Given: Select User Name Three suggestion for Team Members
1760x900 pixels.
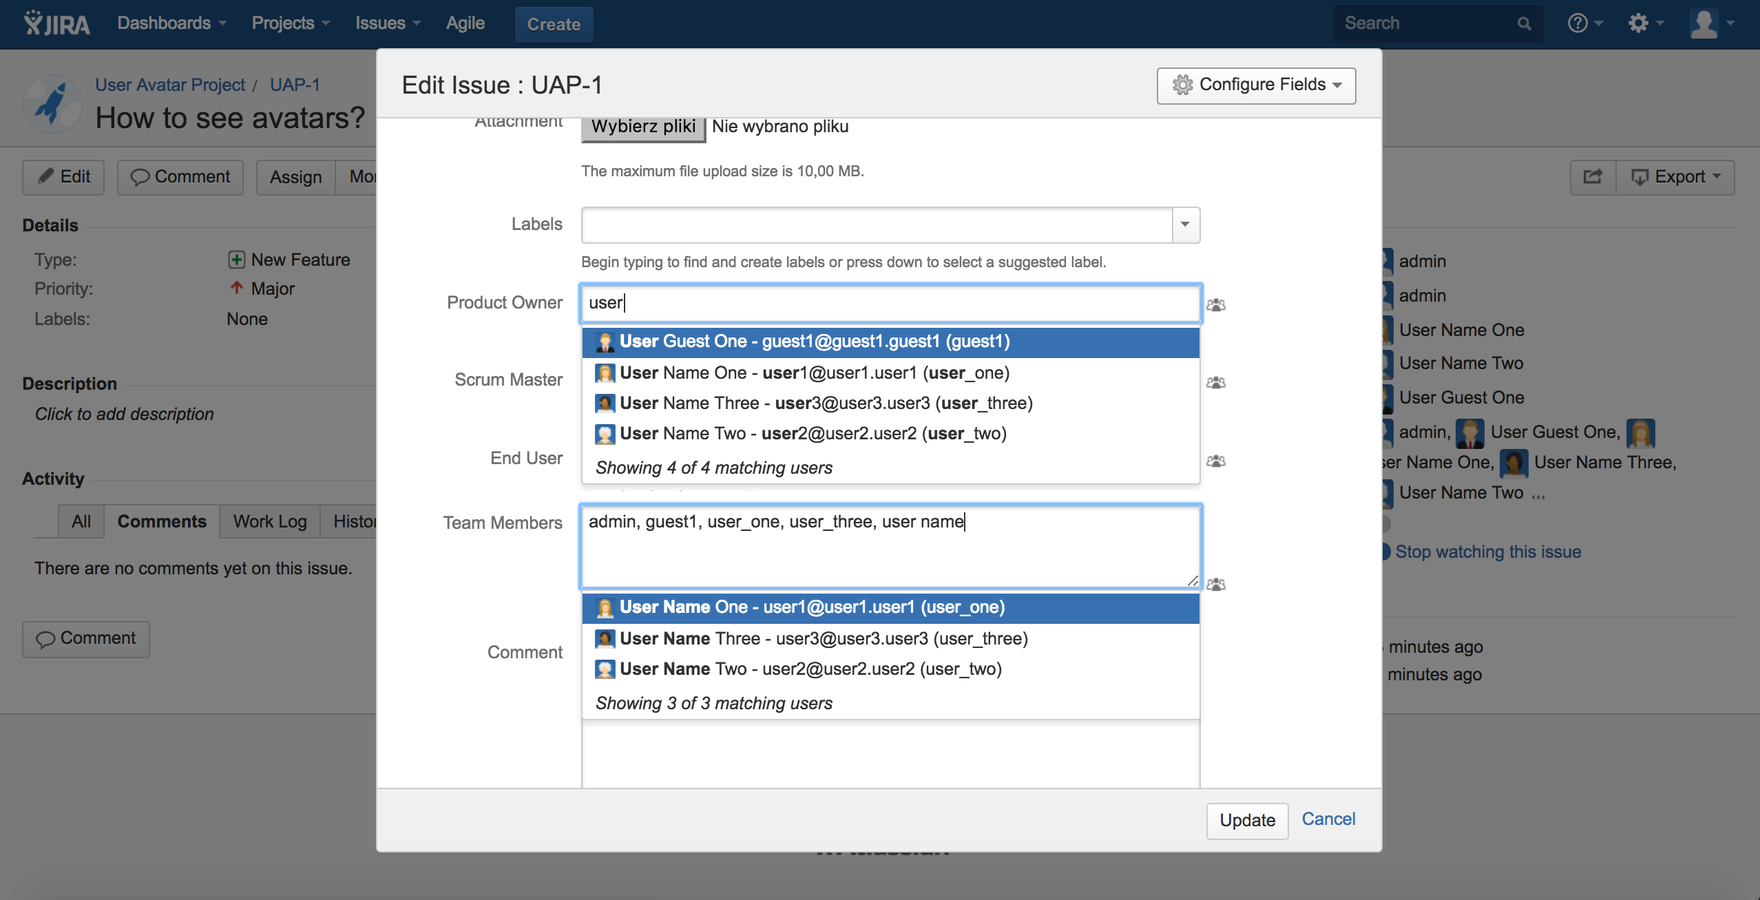Looking at the screenshot, I should [891, 639].
